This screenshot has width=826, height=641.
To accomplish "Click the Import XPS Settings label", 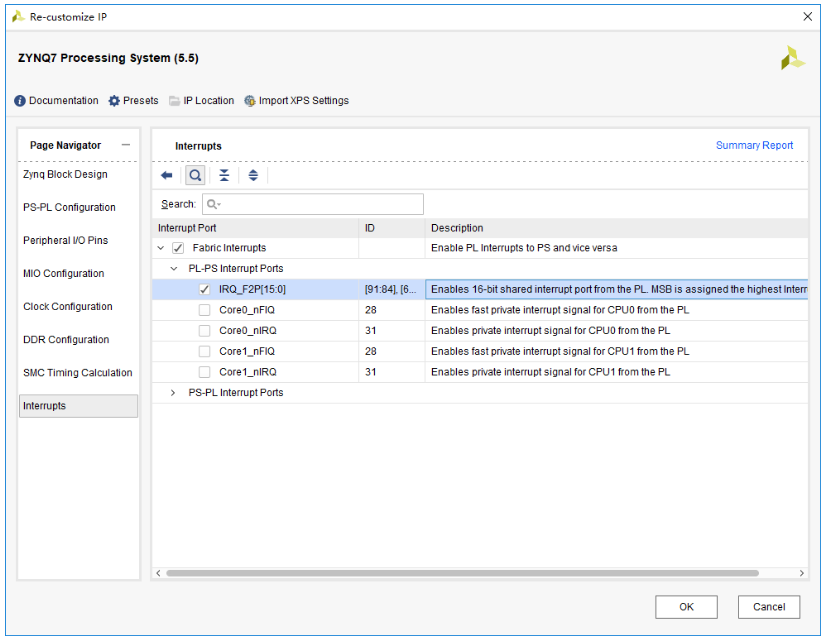I will (303, 101).
